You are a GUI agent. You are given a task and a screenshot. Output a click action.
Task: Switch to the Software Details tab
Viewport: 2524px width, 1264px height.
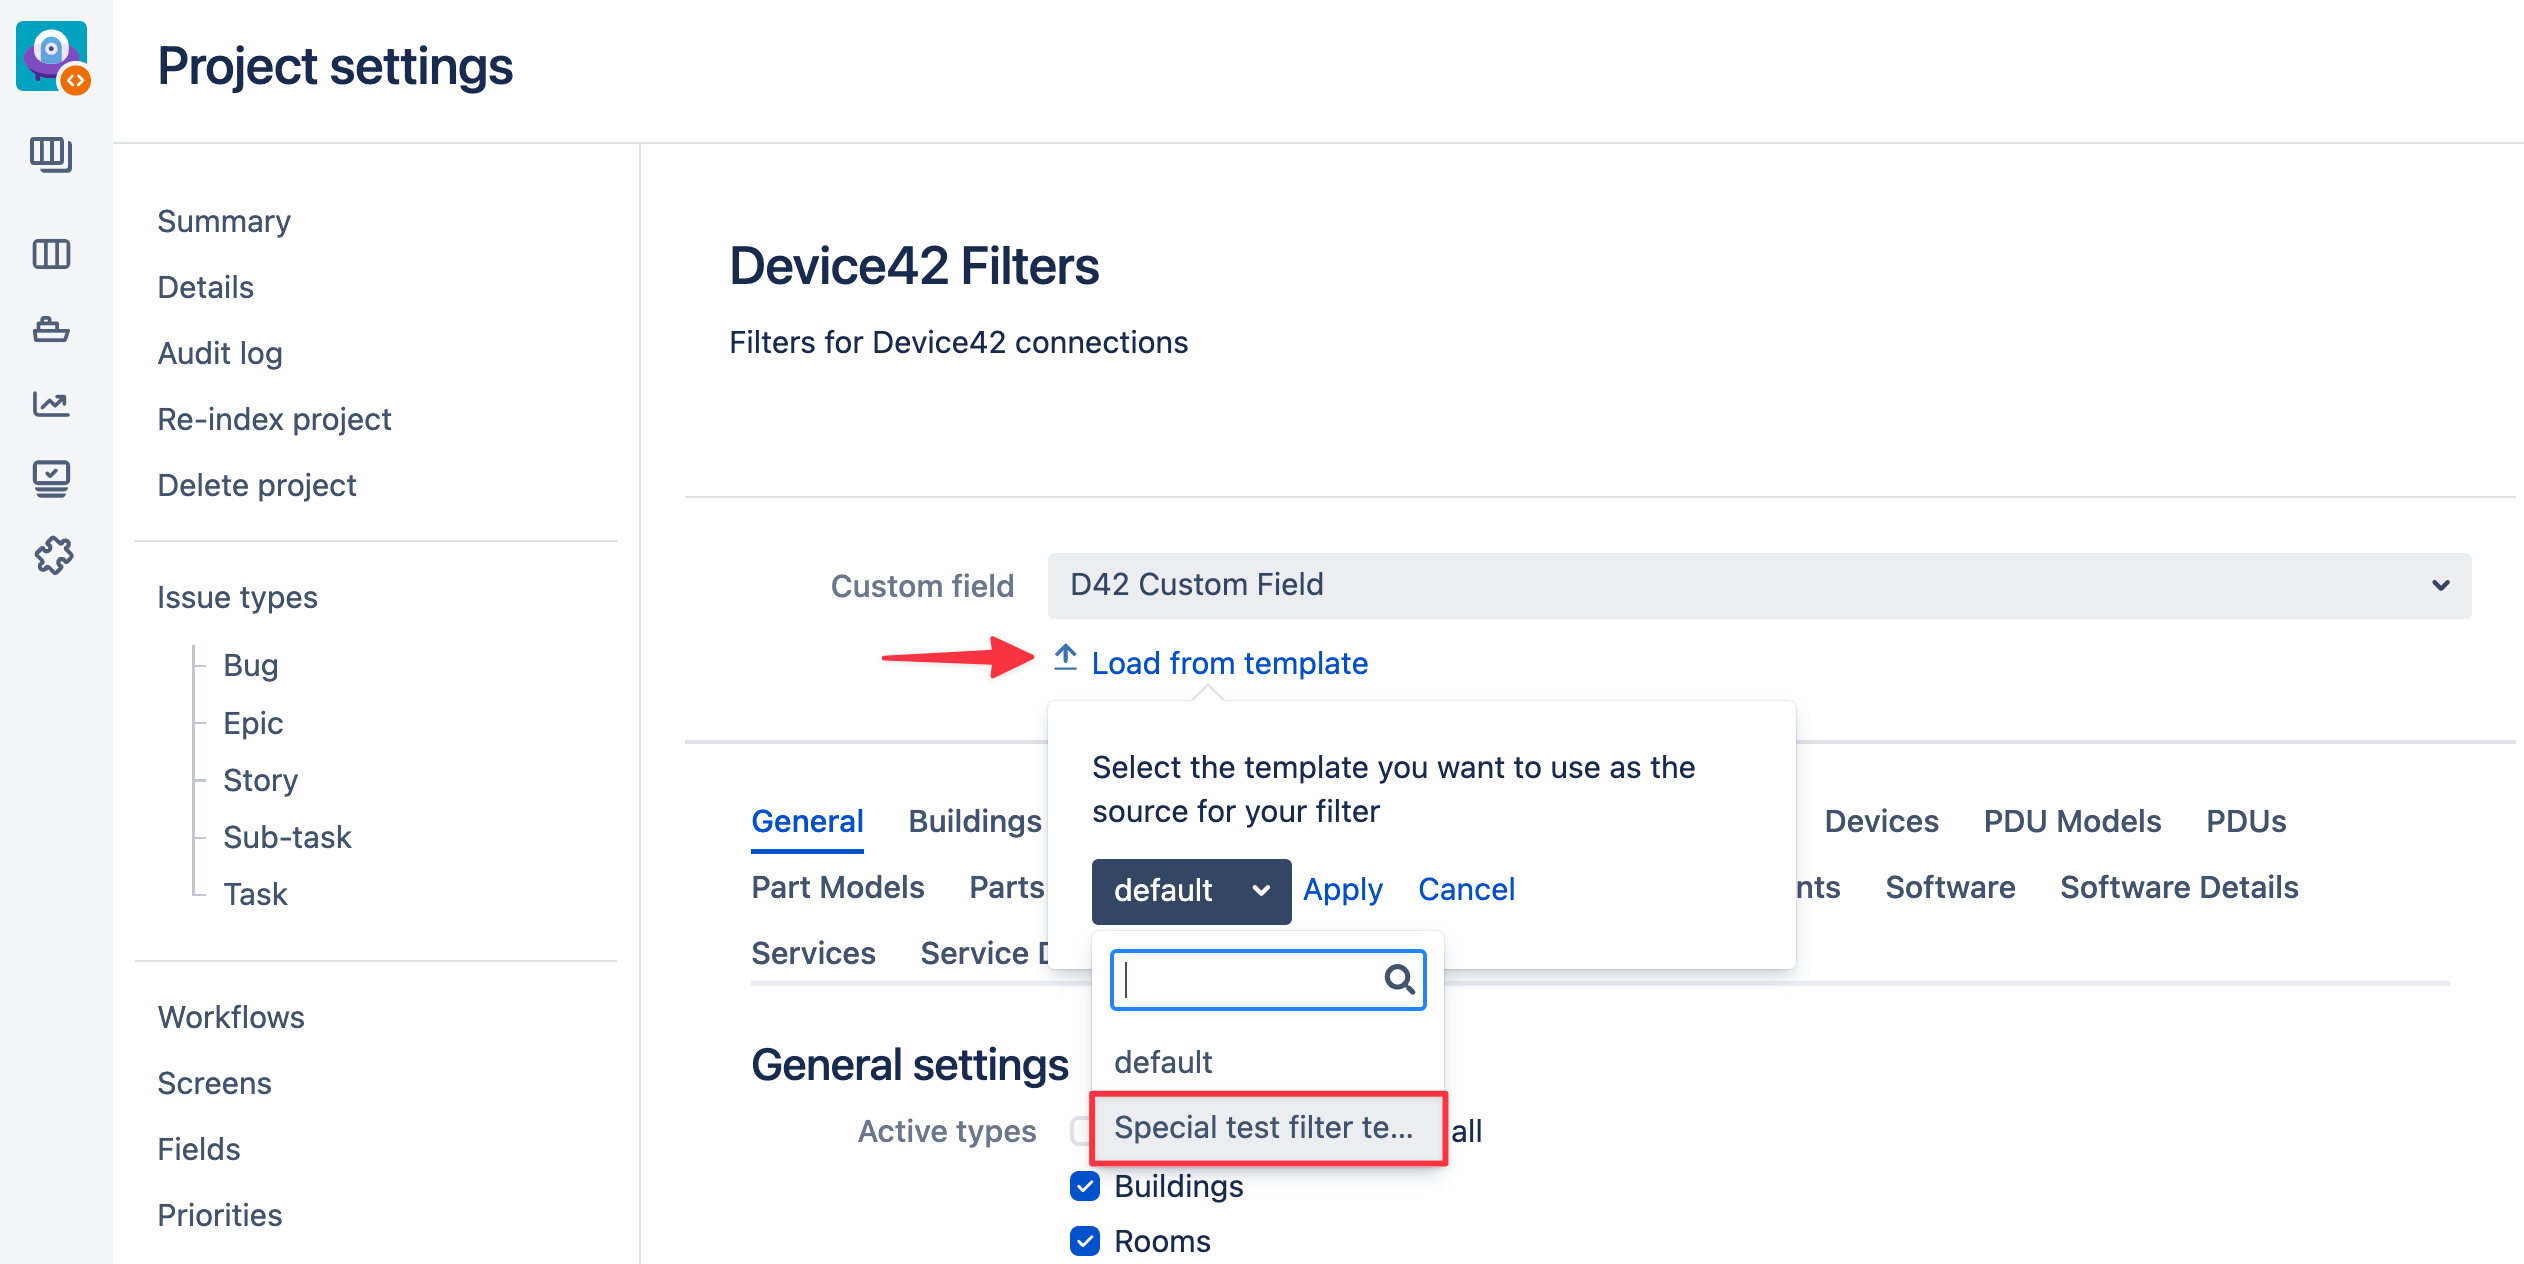[x=2179, y=887]
